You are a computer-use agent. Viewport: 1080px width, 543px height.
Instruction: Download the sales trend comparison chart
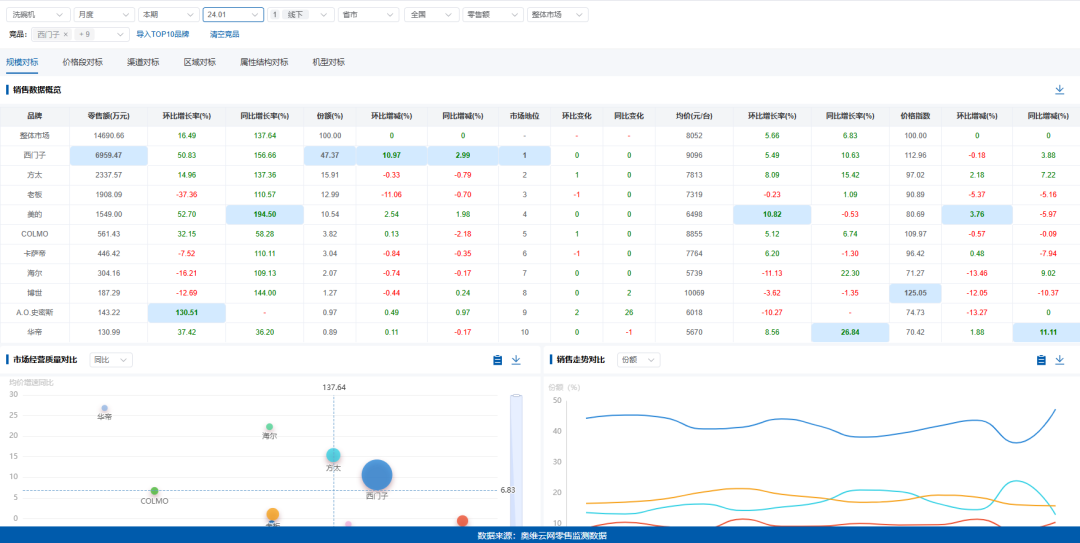pos(1059,360)
